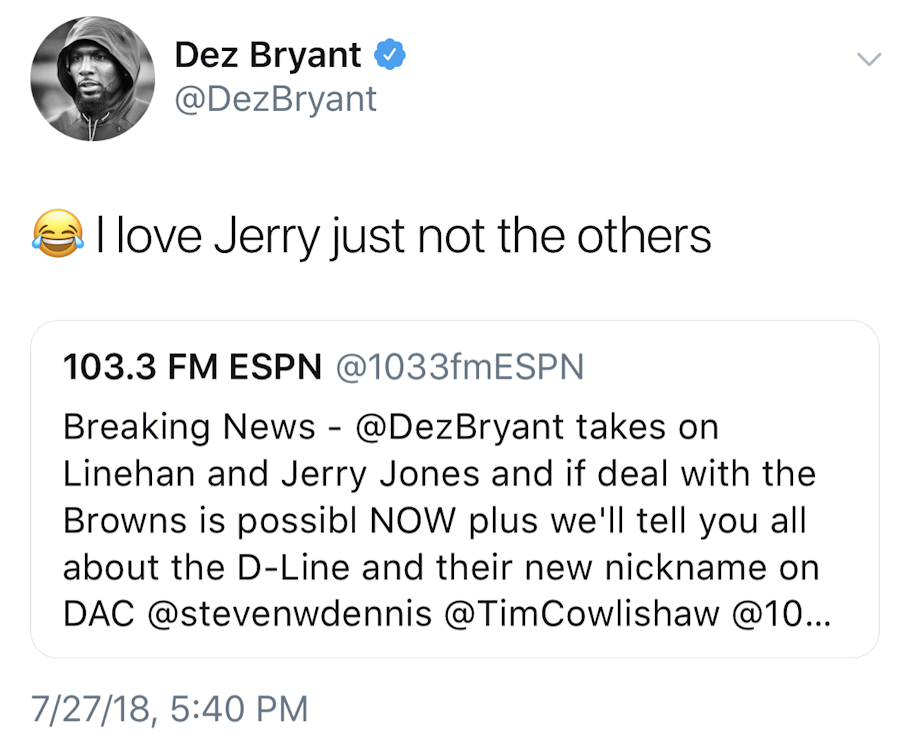Click the @1033fmESPN handle
Screen dimensions: 900x743
click(457, 368)
